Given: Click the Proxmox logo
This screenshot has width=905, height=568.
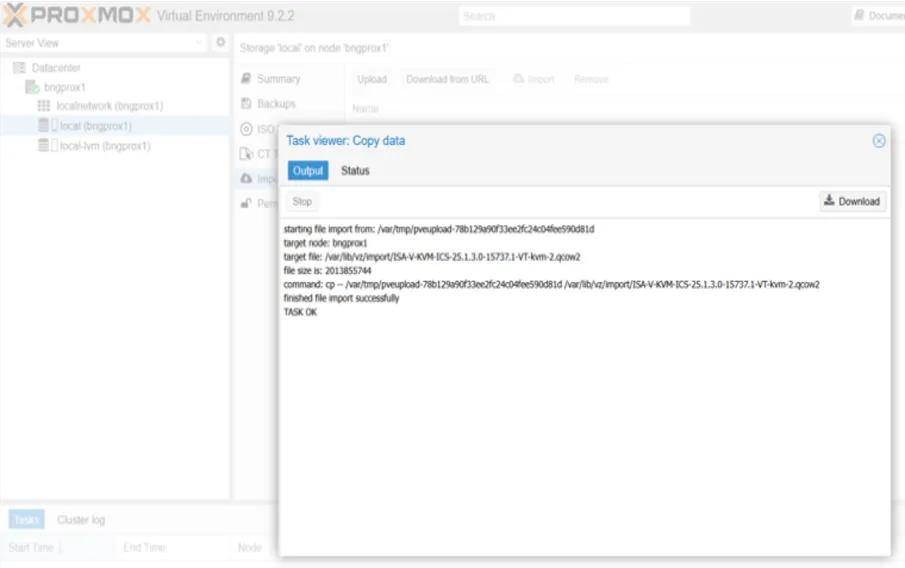Looking at the screenshot, I should click(x=77, y=15).
